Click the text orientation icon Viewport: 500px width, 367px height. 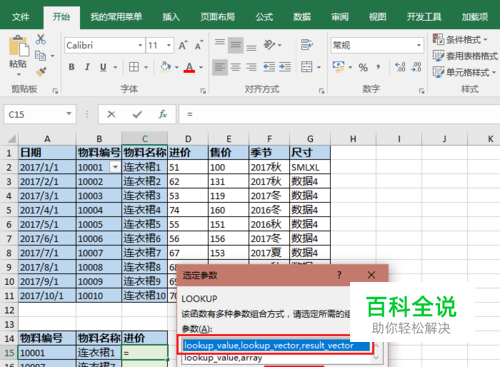pyautogui.click(x=269, y=44)
